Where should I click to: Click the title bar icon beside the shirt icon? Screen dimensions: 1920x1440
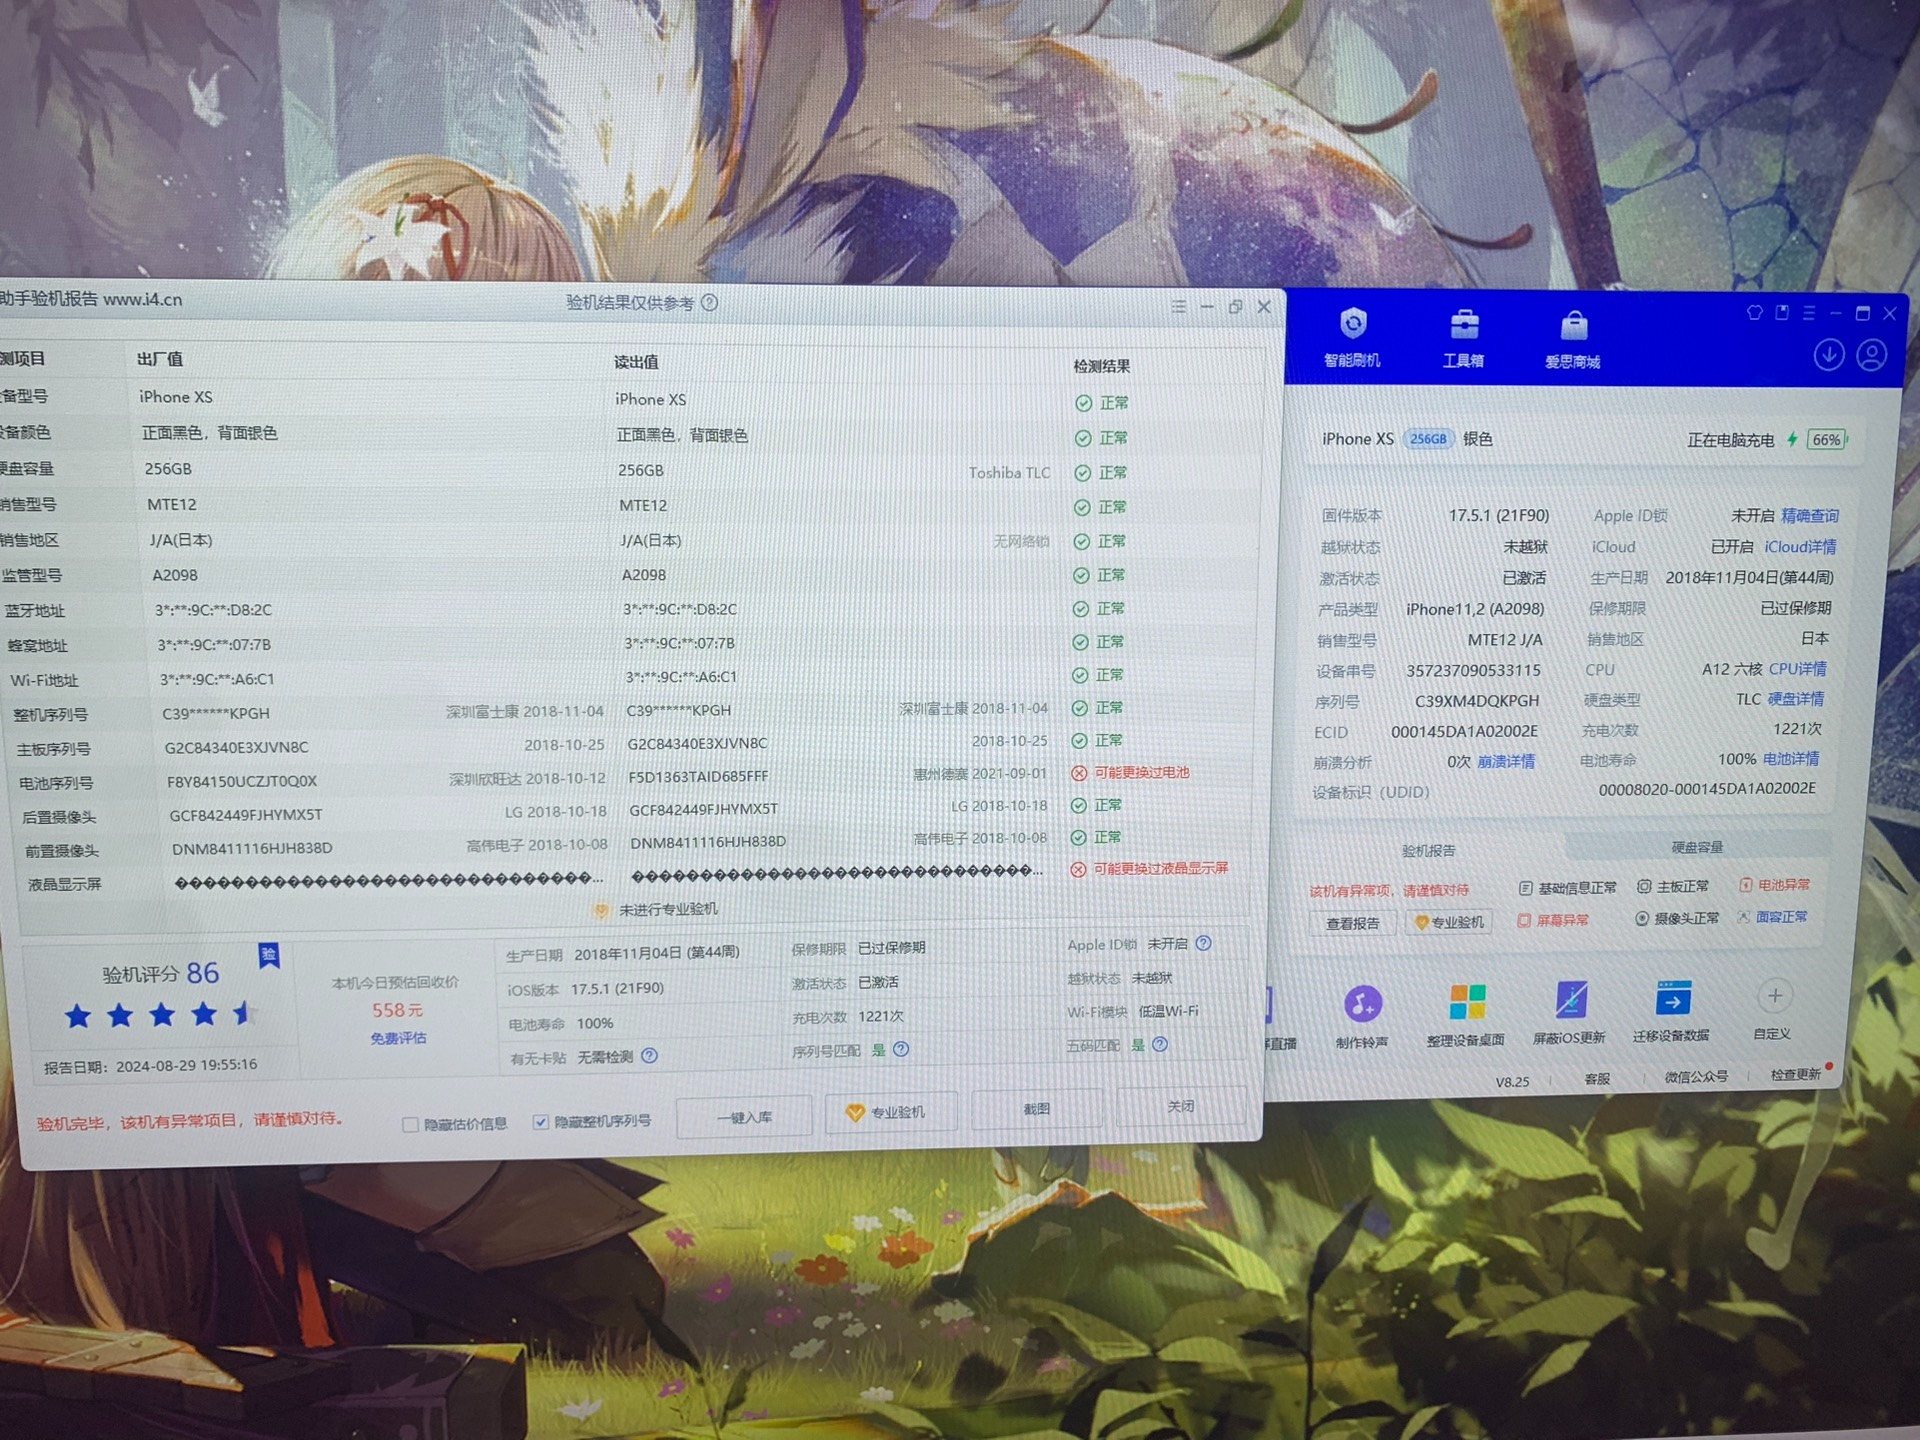(x=1782, y=313)
